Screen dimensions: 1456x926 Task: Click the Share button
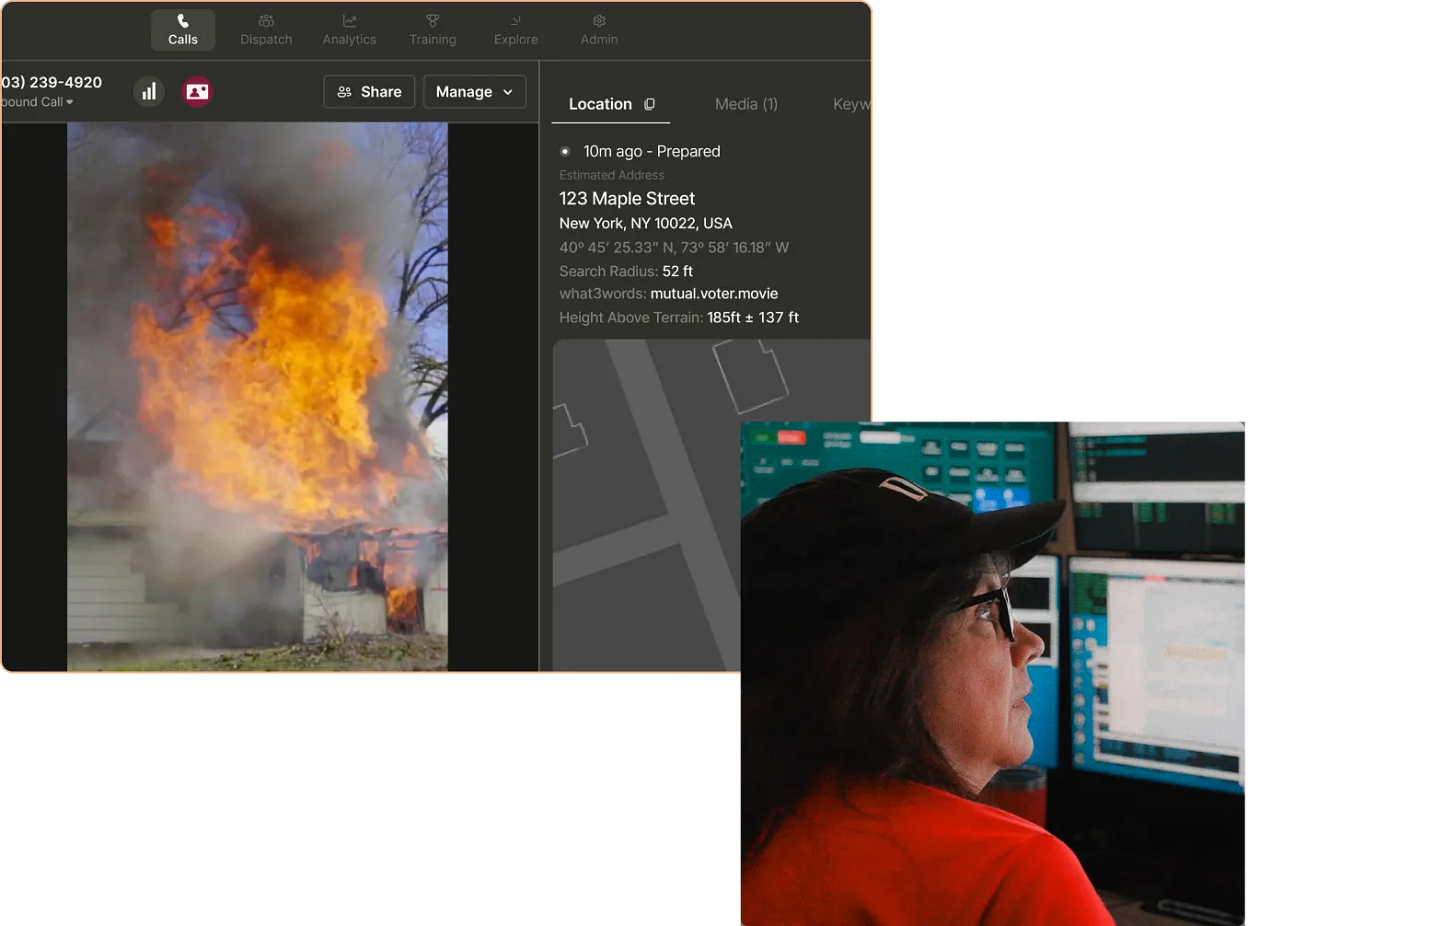[x=369, y=91]
